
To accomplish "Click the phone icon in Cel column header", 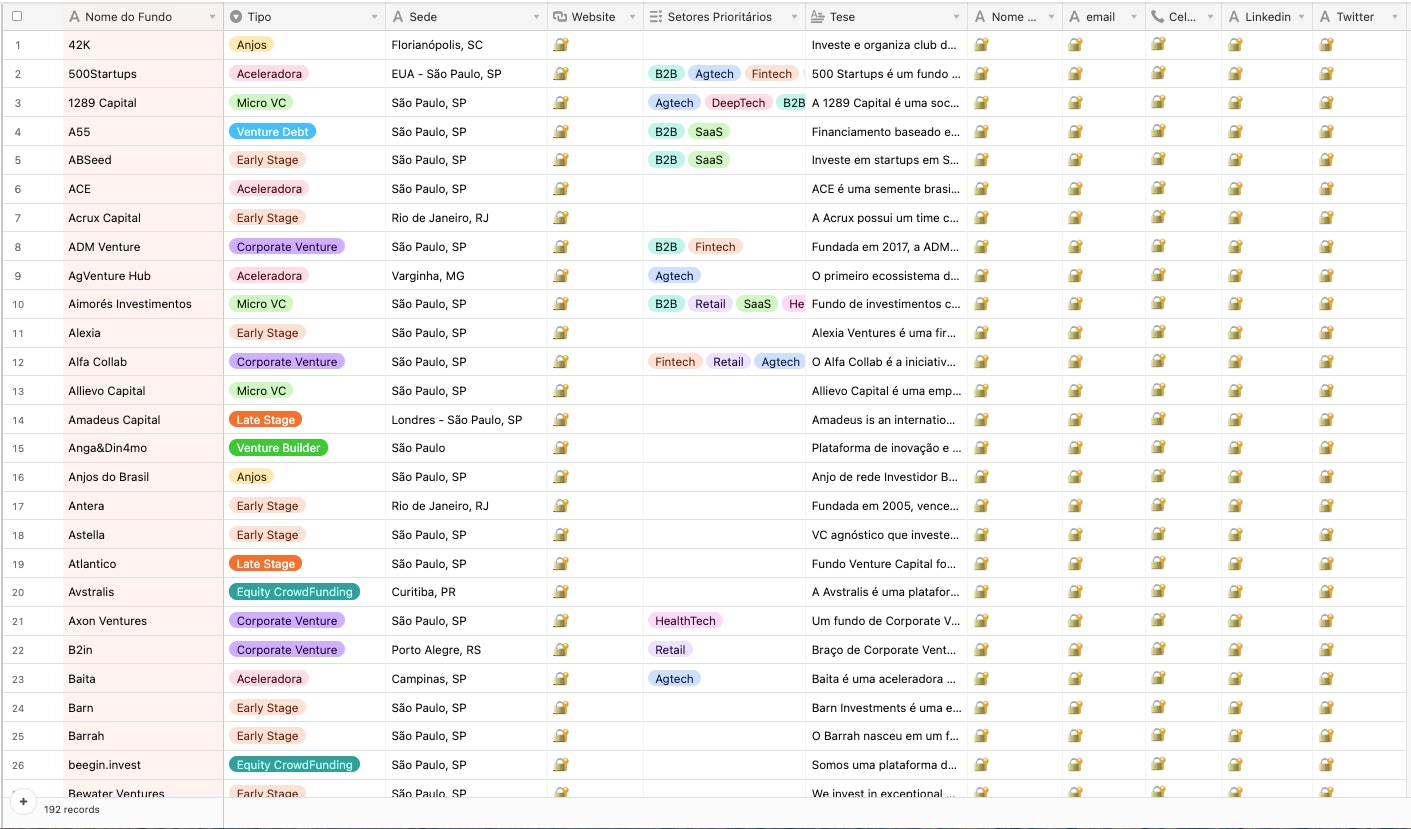I will [x=1157, y=17].
